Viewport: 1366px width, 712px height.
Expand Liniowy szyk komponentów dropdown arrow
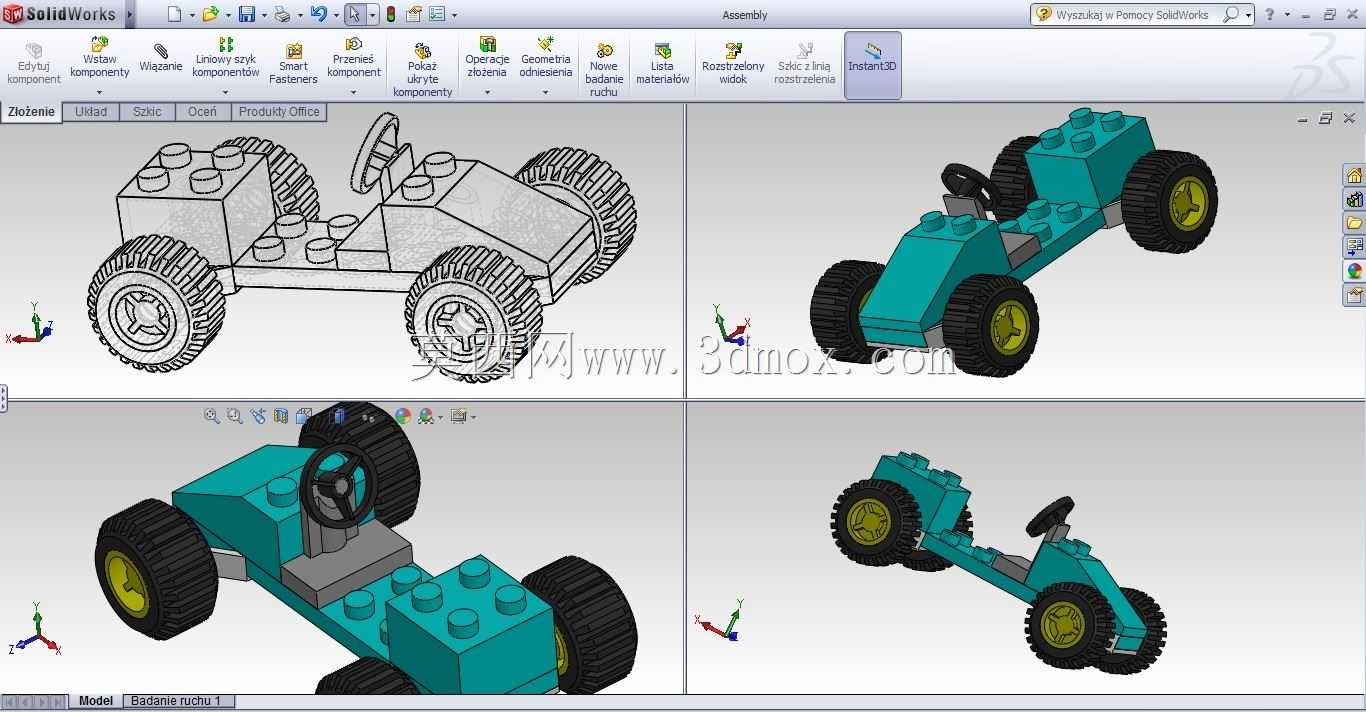pyautogui.click(x=225, y=93)
